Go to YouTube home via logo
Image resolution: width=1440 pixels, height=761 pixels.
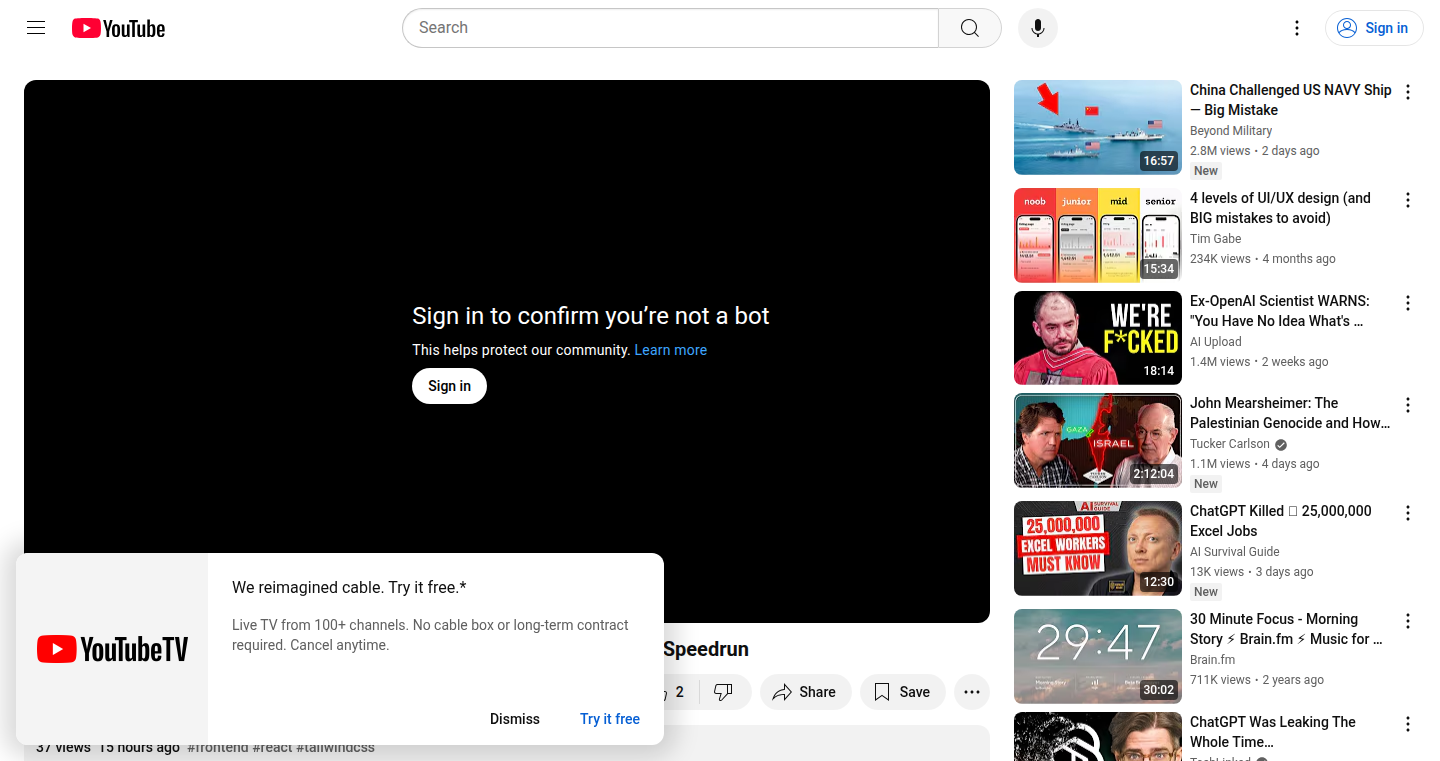pyautogui.click(x=118, y=28)
